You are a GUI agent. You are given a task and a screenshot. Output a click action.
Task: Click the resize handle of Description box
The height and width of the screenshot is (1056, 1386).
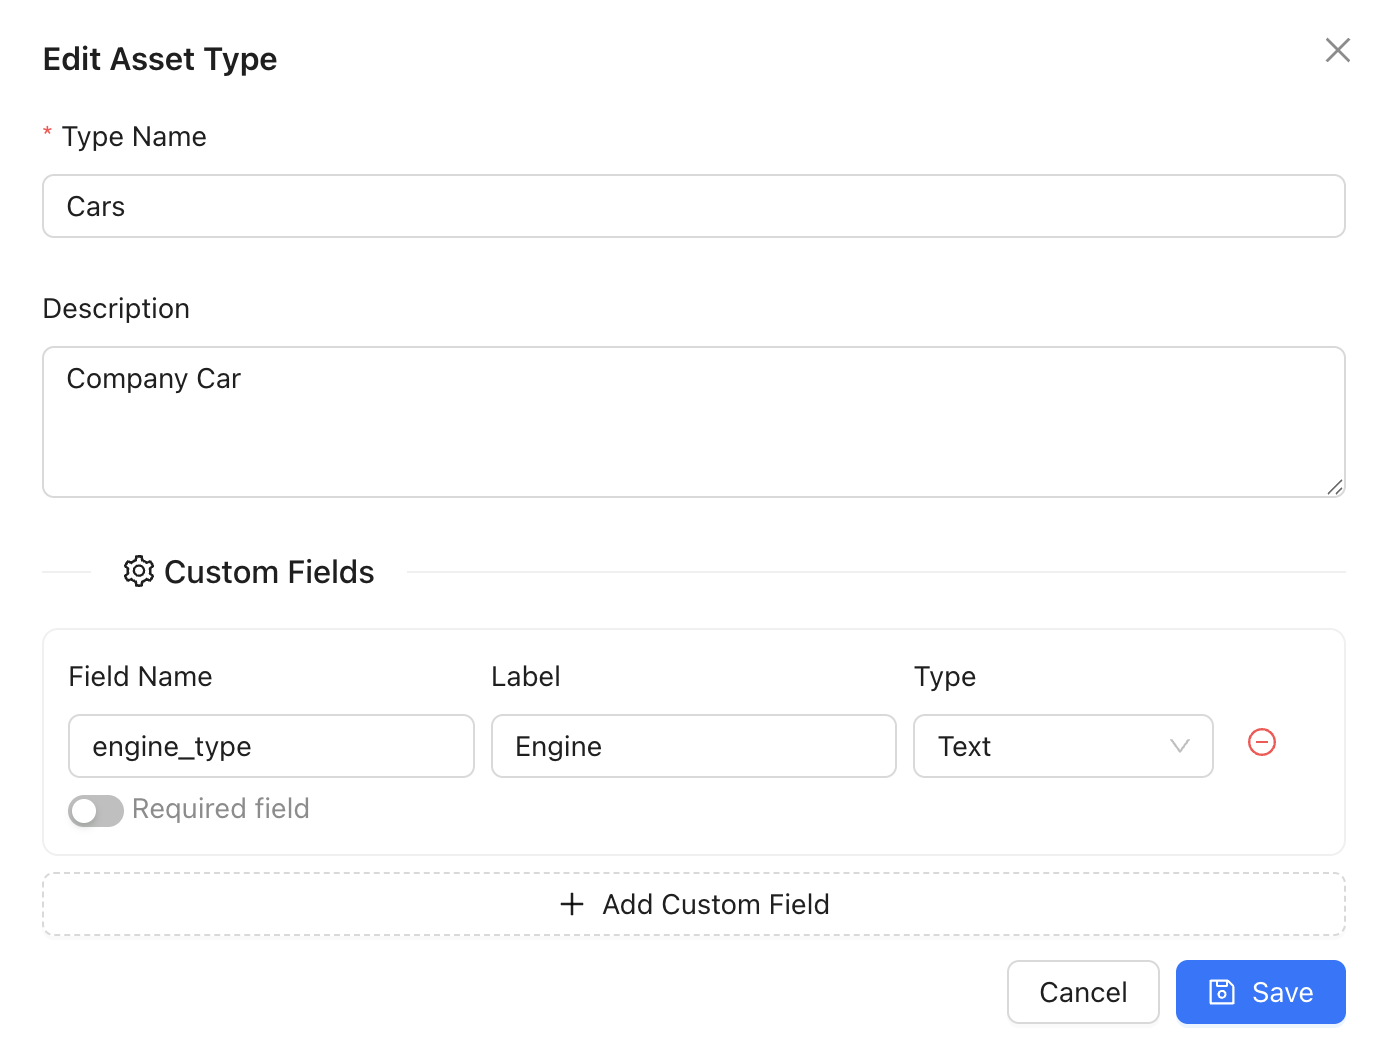pyautogui.click(x=1336, y=488)
